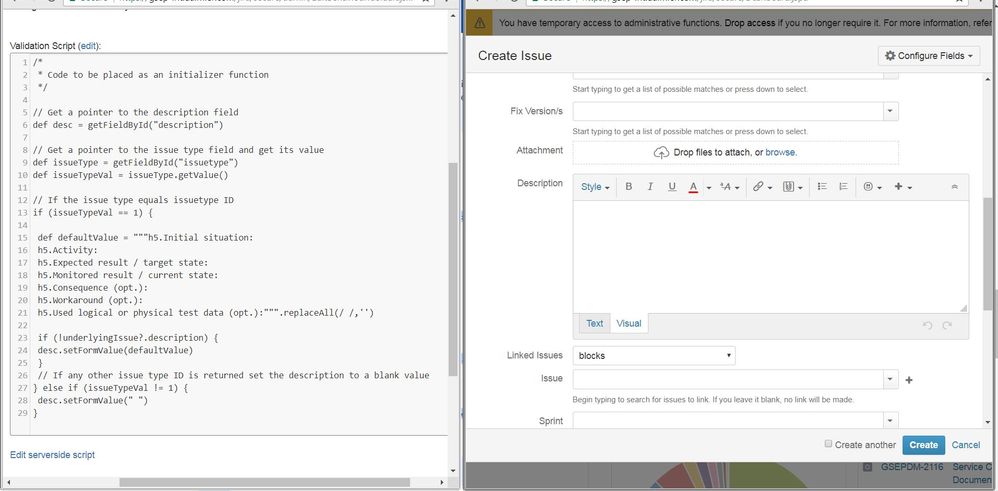Open the attachment paperclip dropdown

pos(792,187)
